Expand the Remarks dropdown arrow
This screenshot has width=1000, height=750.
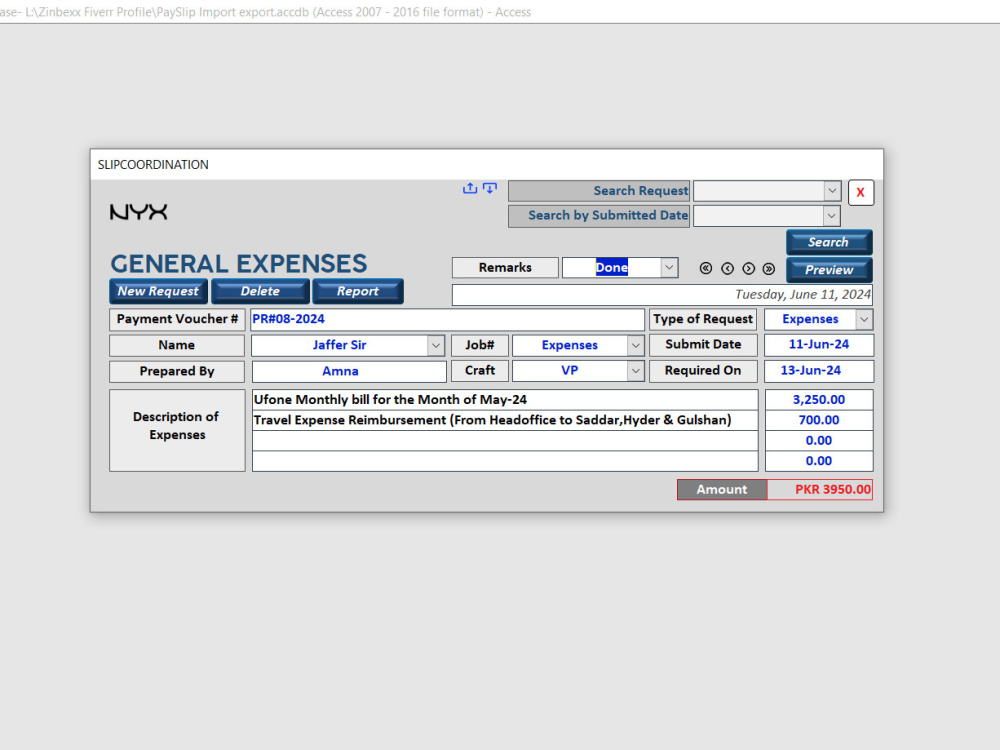tap(669, 267)
